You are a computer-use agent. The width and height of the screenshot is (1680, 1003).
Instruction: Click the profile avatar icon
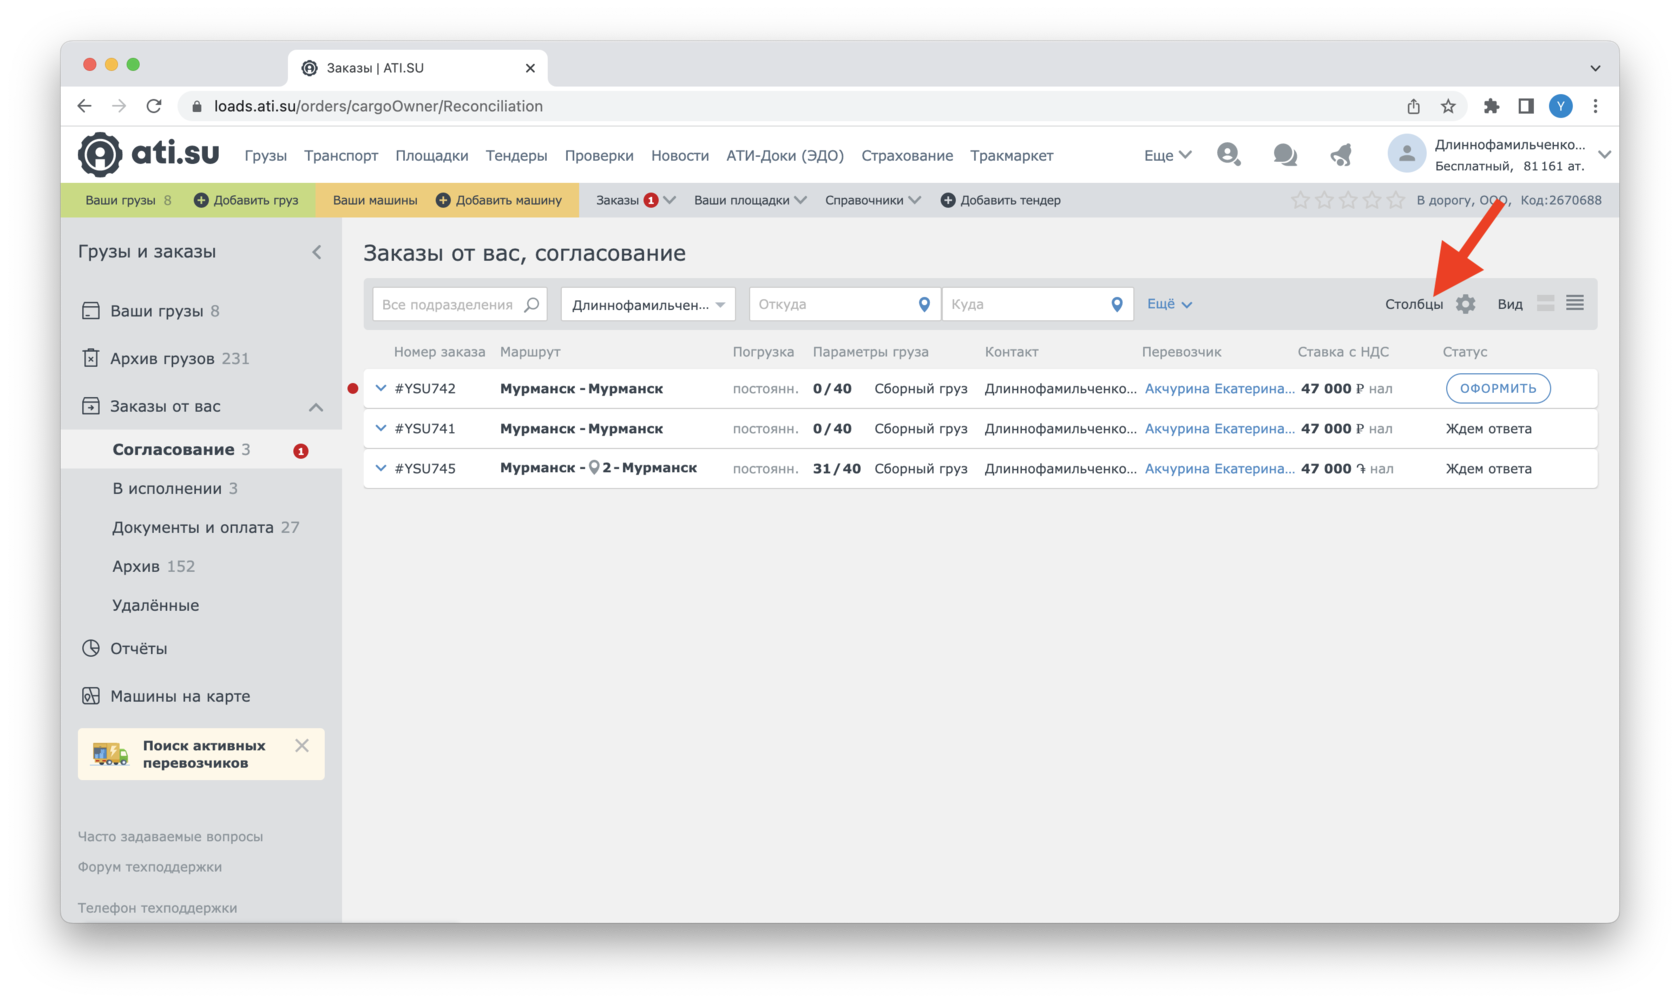click(x=1406, y=154)
